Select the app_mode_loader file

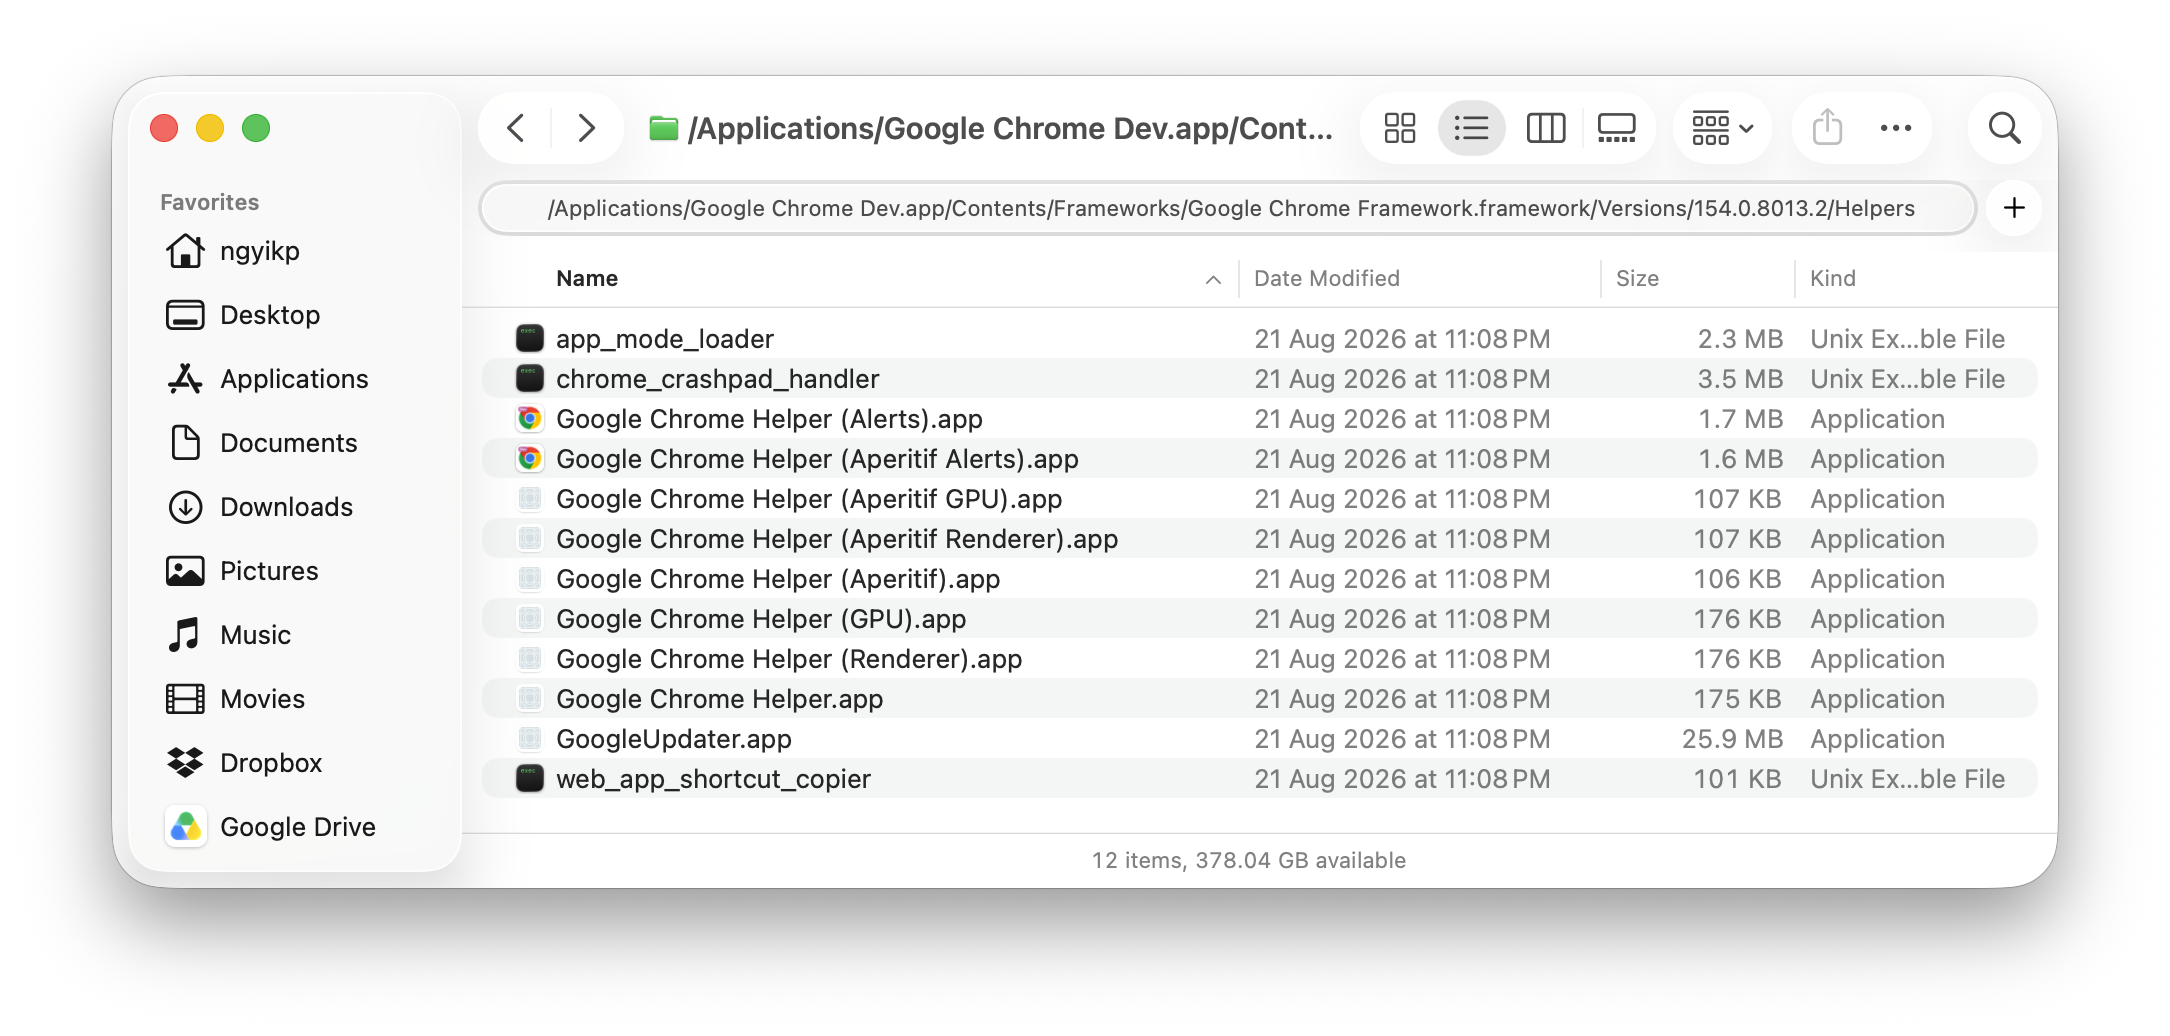coord(1260,339)
